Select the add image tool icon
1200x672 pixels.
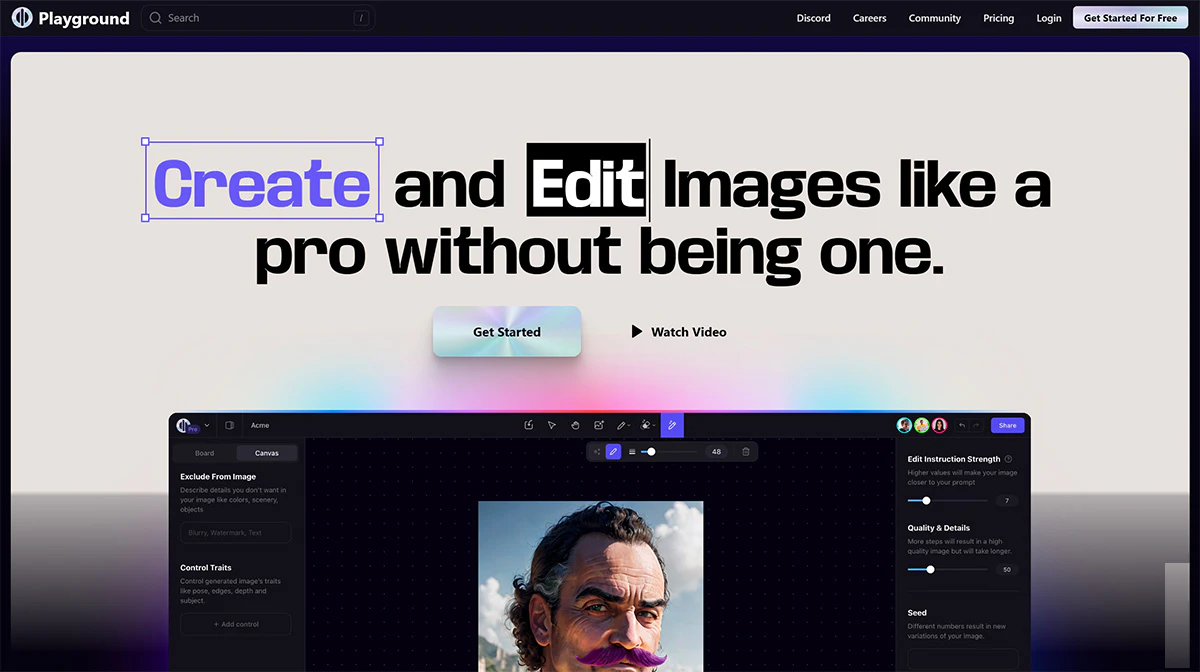tap(599, 425)
